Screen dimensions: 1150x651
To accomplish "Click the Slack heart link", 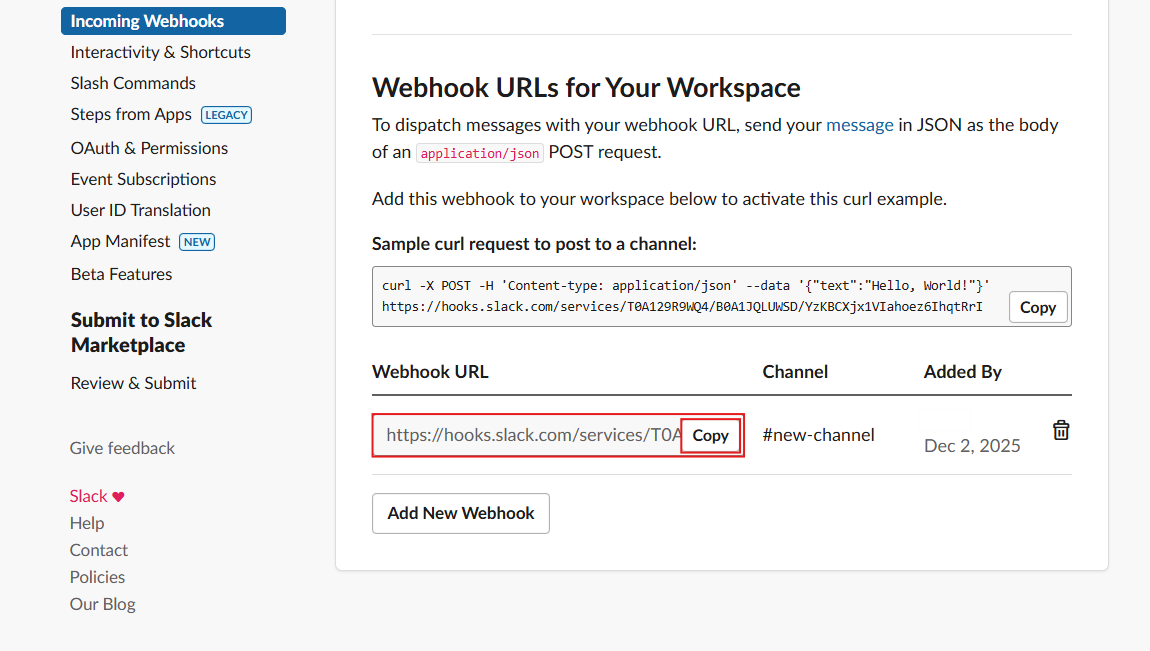I will [x=97, y=496].
